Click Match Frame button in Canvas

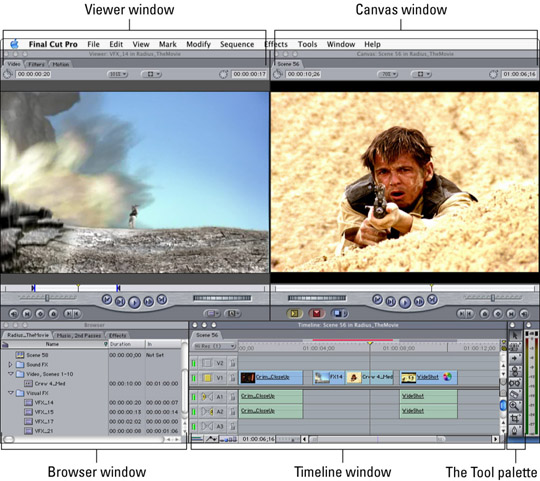[524, 314]
